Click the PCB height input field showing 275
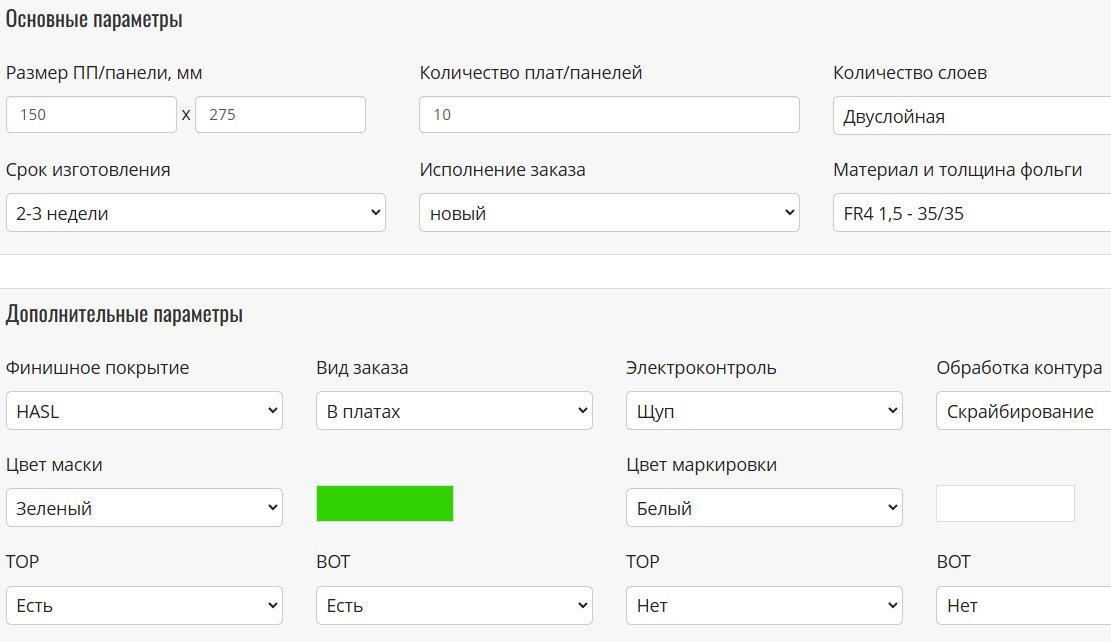 [x=280, y=115]
